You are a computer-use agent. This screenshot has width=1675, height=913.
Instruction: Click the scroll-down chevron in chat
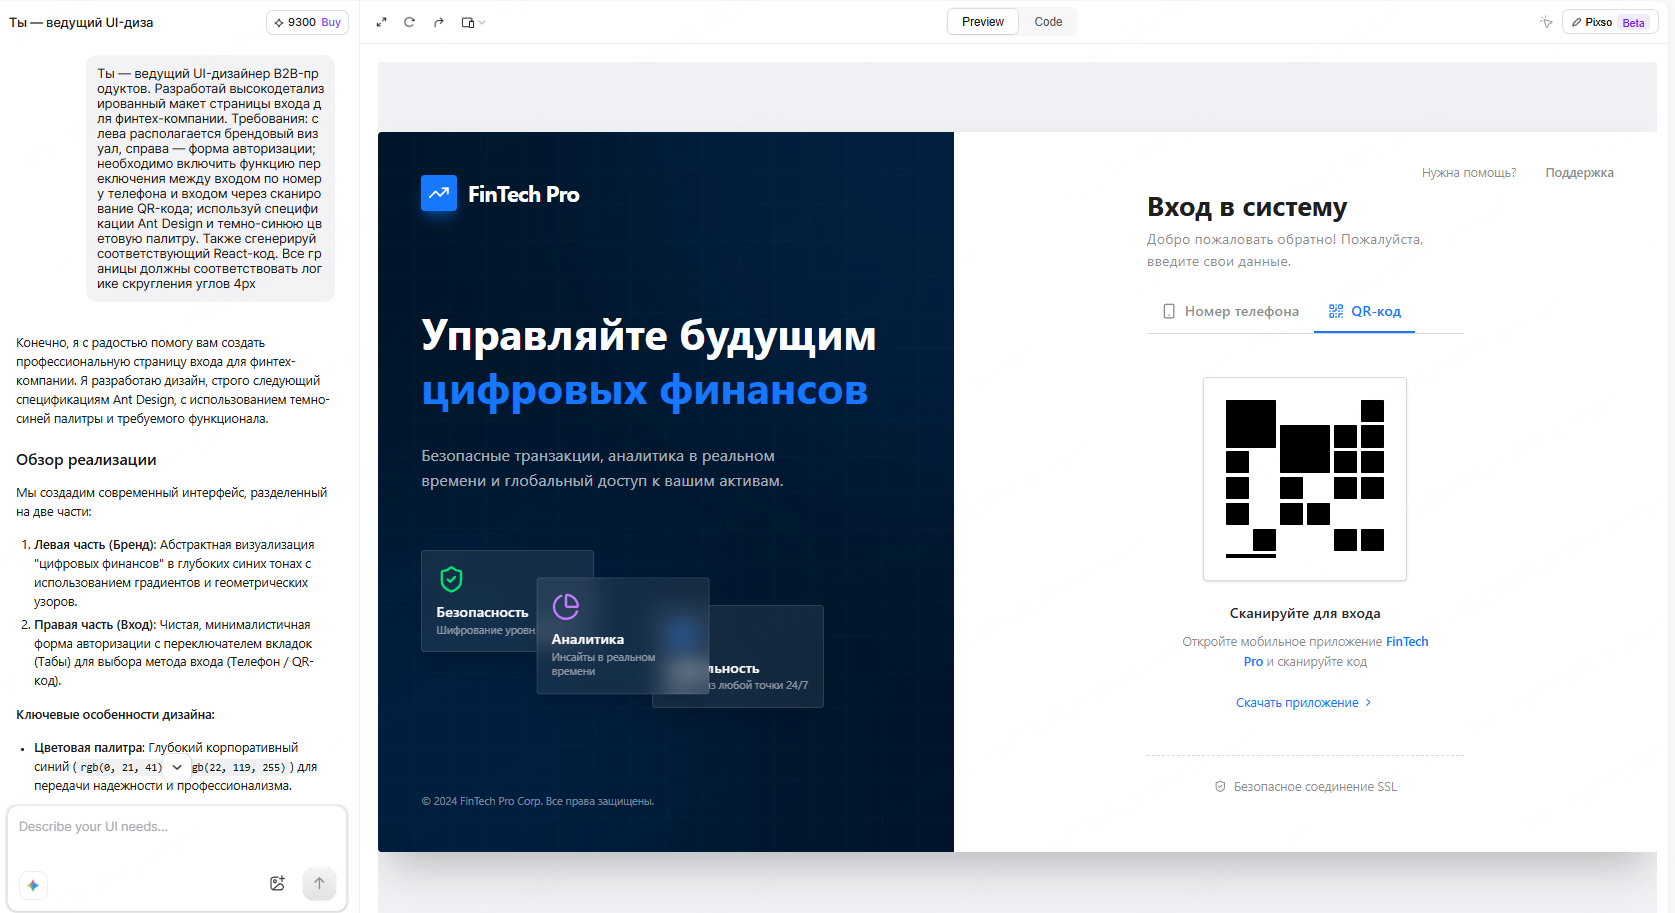177,768
